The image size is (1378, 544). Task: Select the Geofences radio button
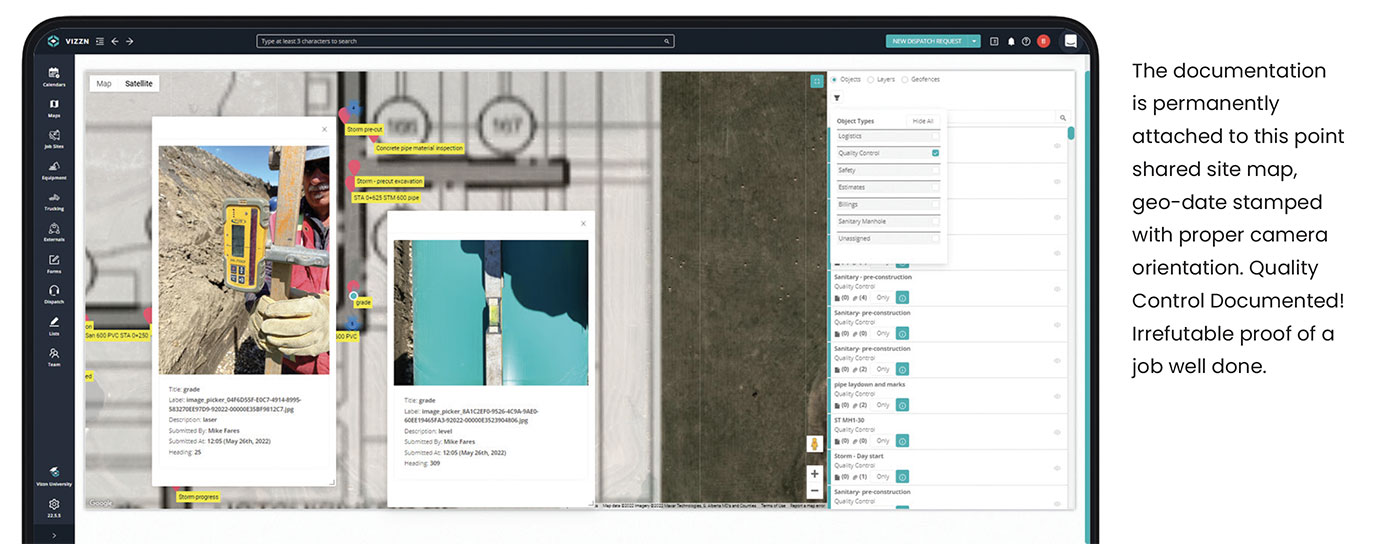pos(904,79)
